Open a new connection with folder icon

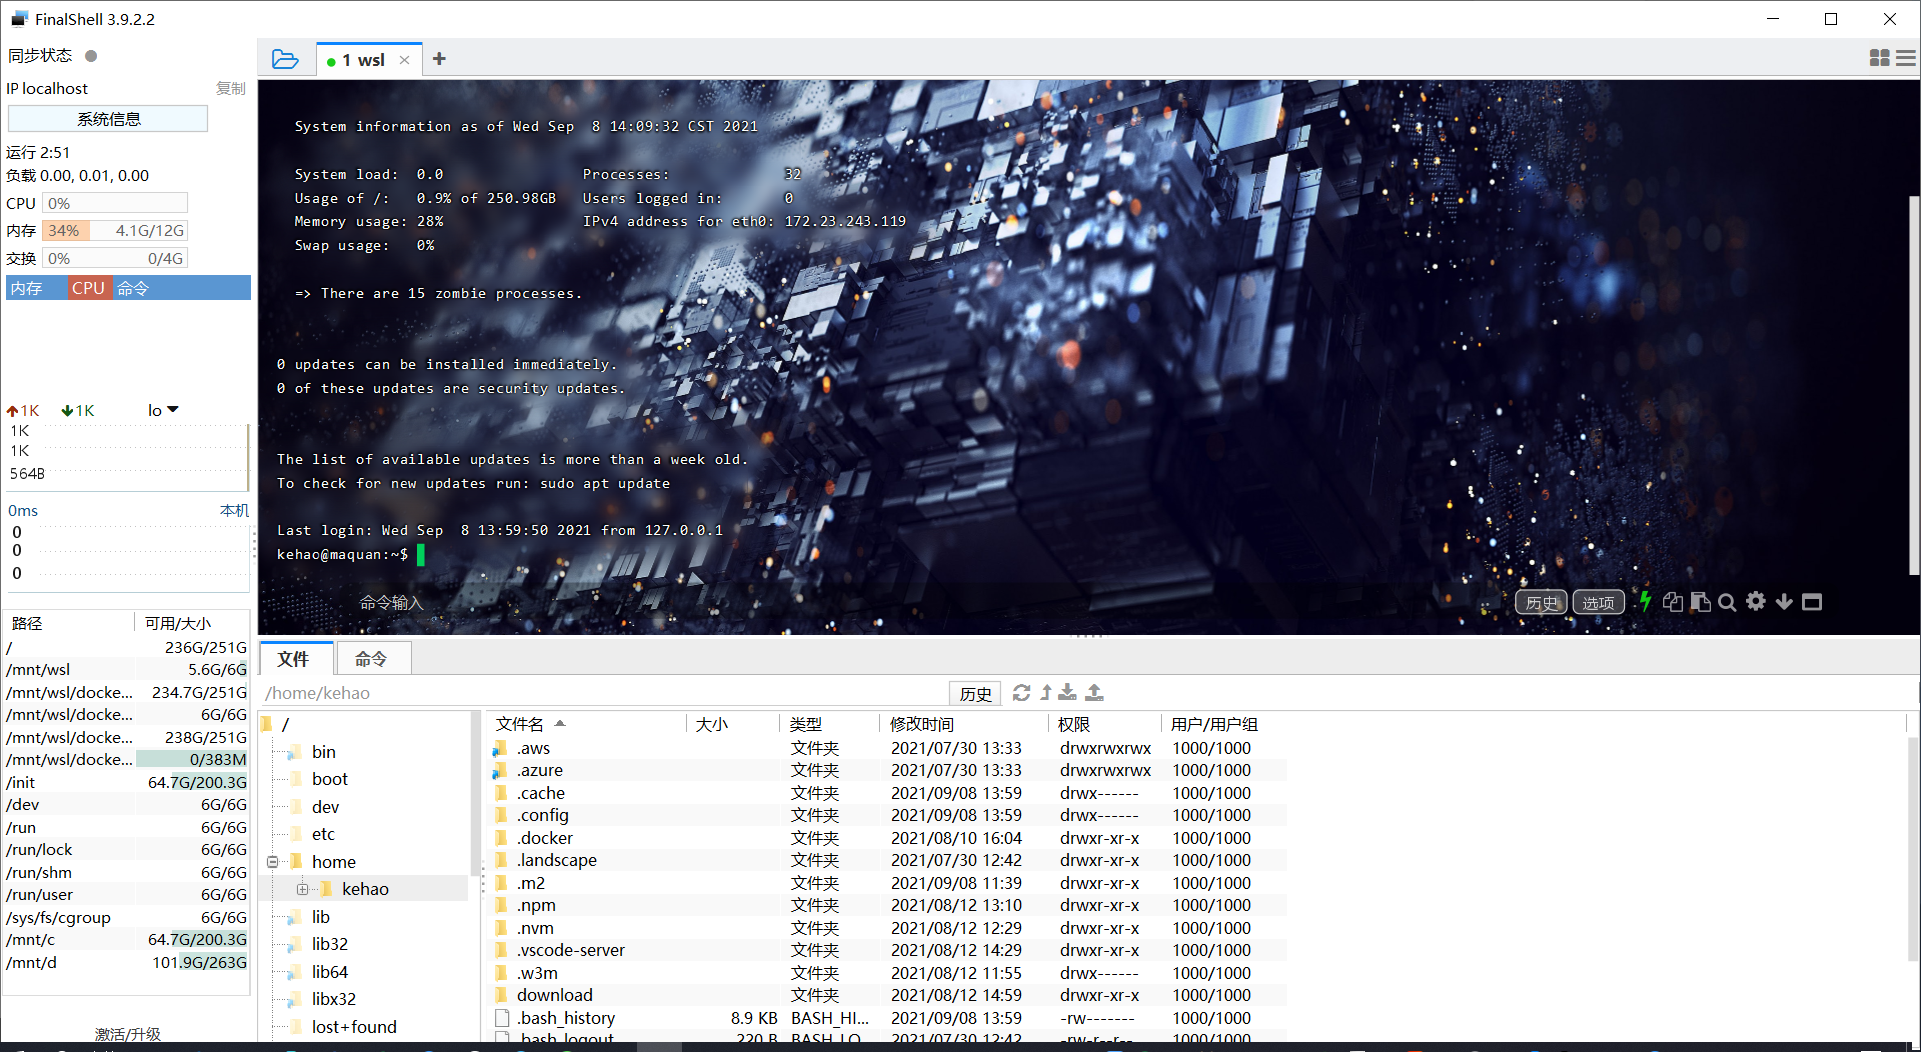[286, 59]
